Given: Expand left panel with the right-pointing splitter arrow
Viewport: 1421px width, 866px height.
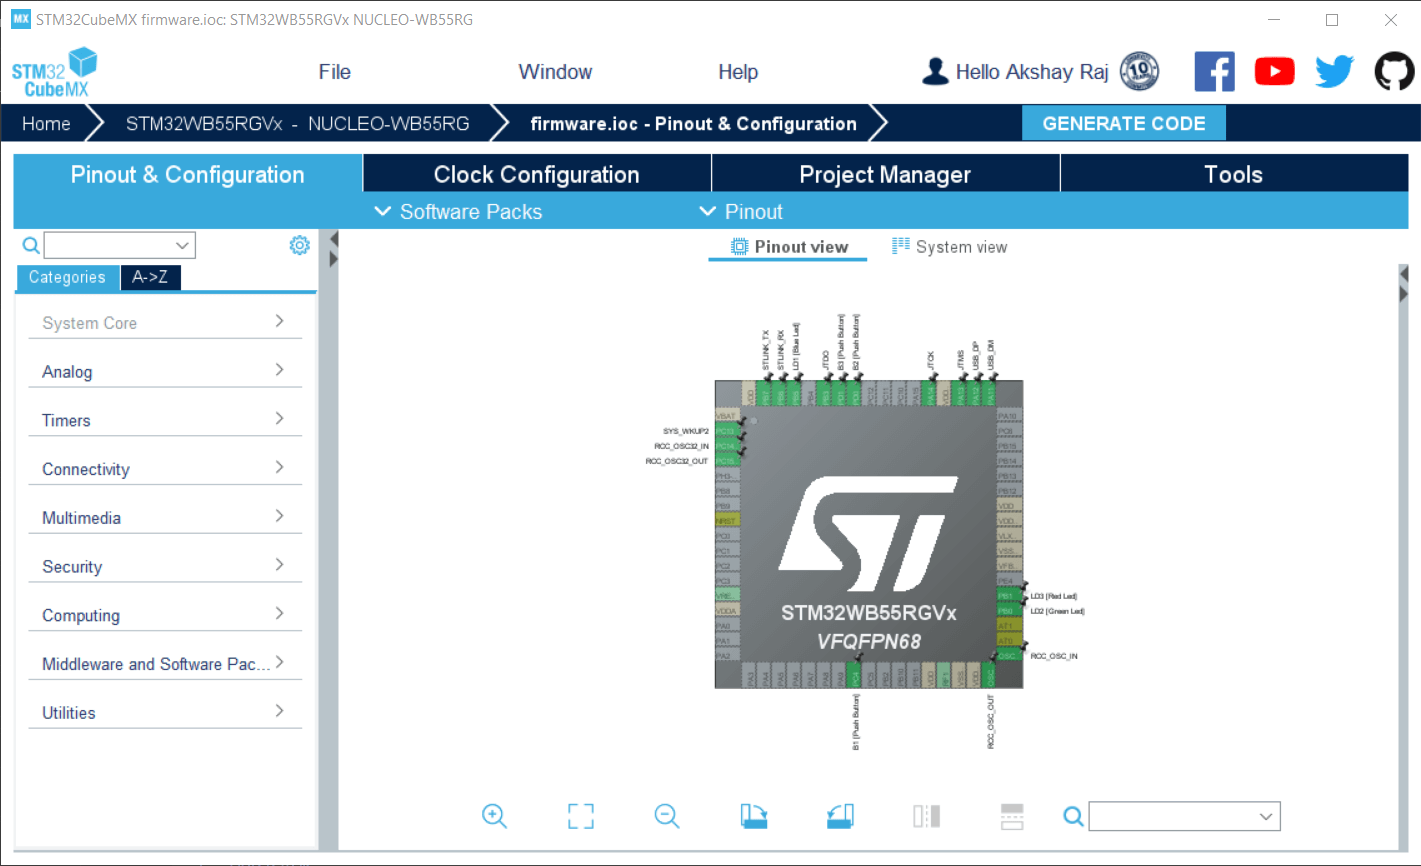Looking at the screenshot, I should (x=334, y=258).
